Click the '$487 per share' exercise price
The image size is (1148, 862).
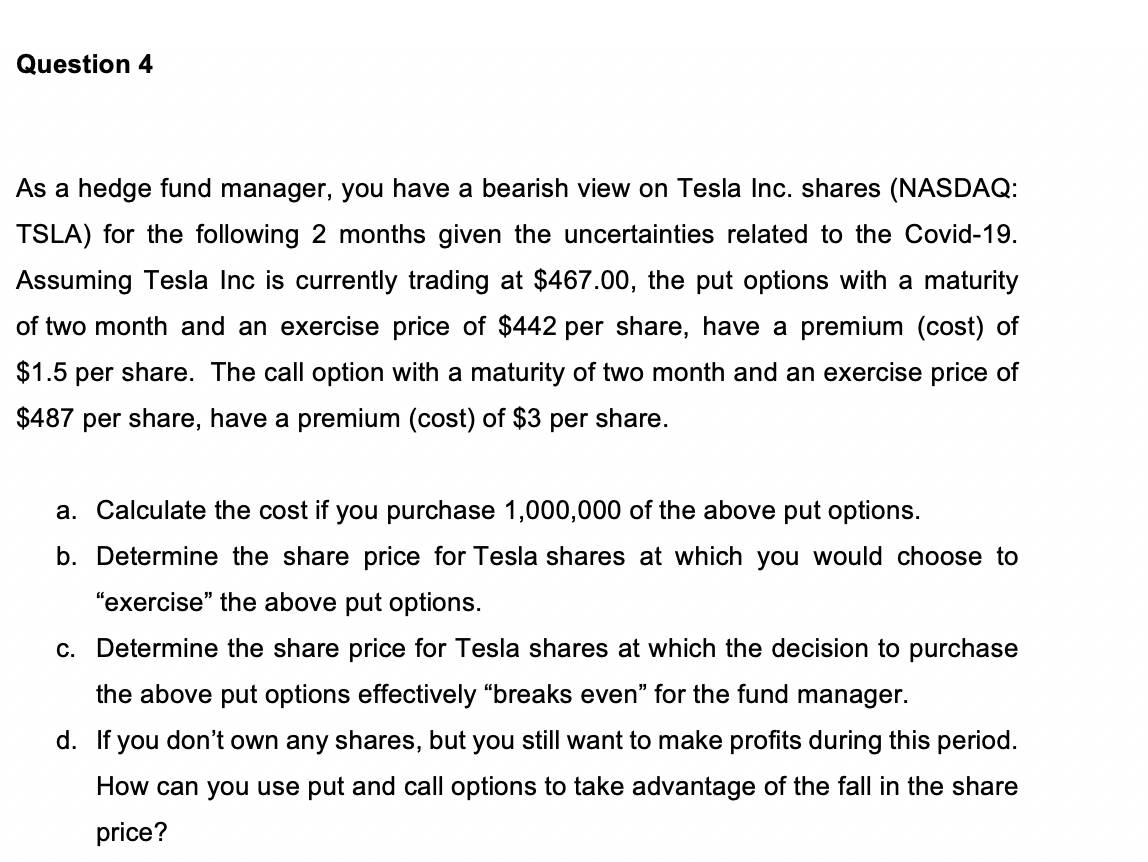point(108,419)
